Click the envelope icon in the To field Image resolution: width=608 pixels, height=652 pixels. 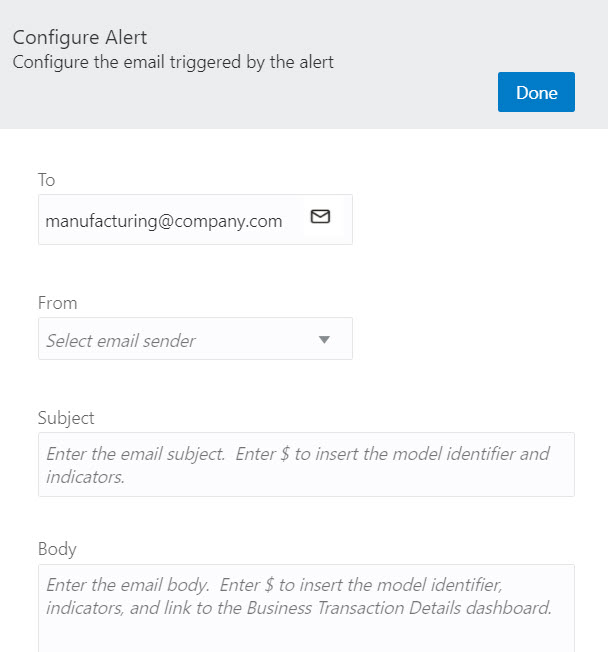click(x=320, y=217)
